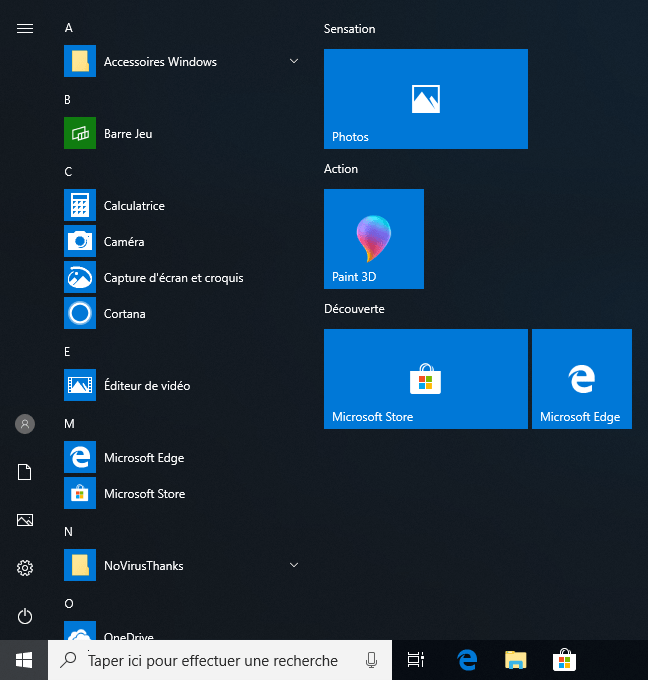Expand Accessoires Windows with its chevron
Image resolution: width=648 pixels, height=680 pixels.
294,61
